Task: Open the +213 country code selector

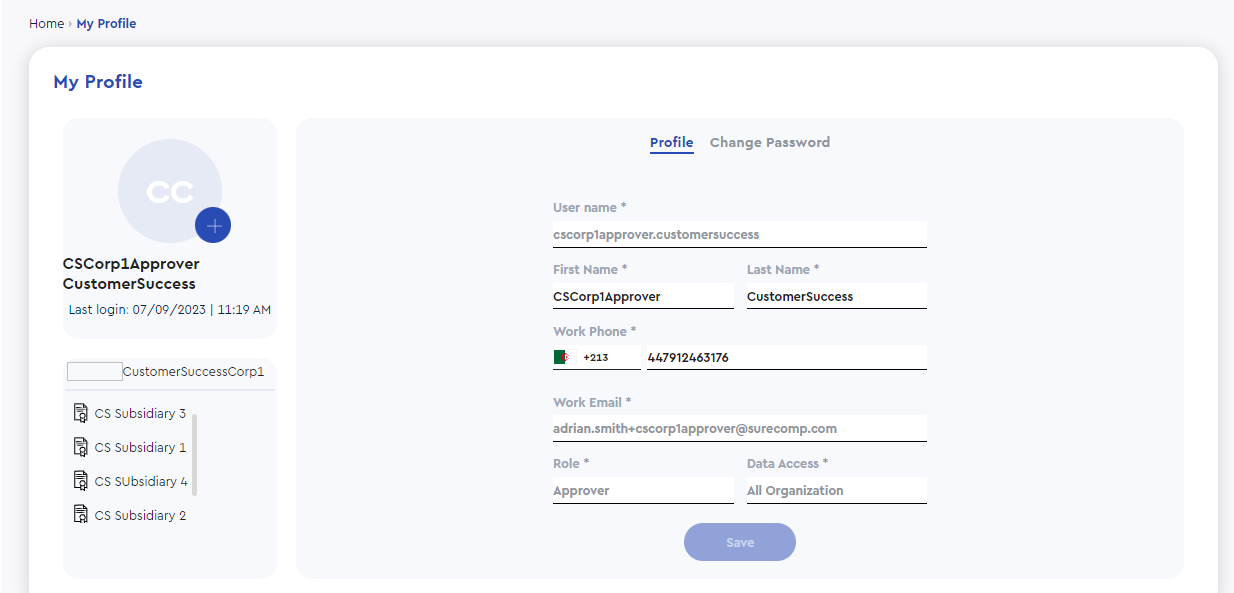Action: point(597,357)
